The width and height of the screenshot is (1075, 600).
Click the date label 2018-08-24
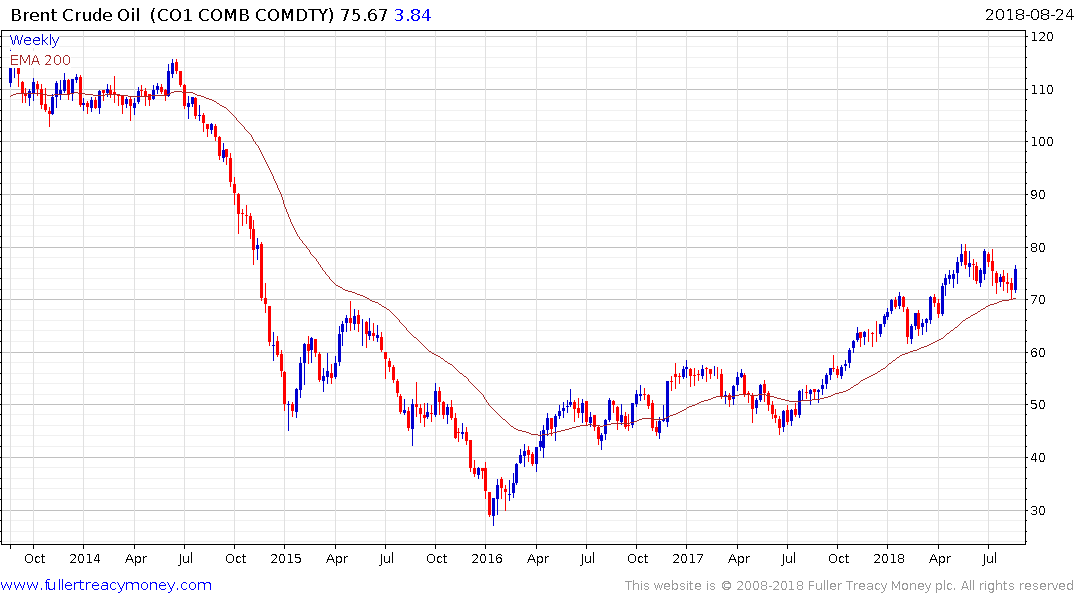click(1029, 14)
